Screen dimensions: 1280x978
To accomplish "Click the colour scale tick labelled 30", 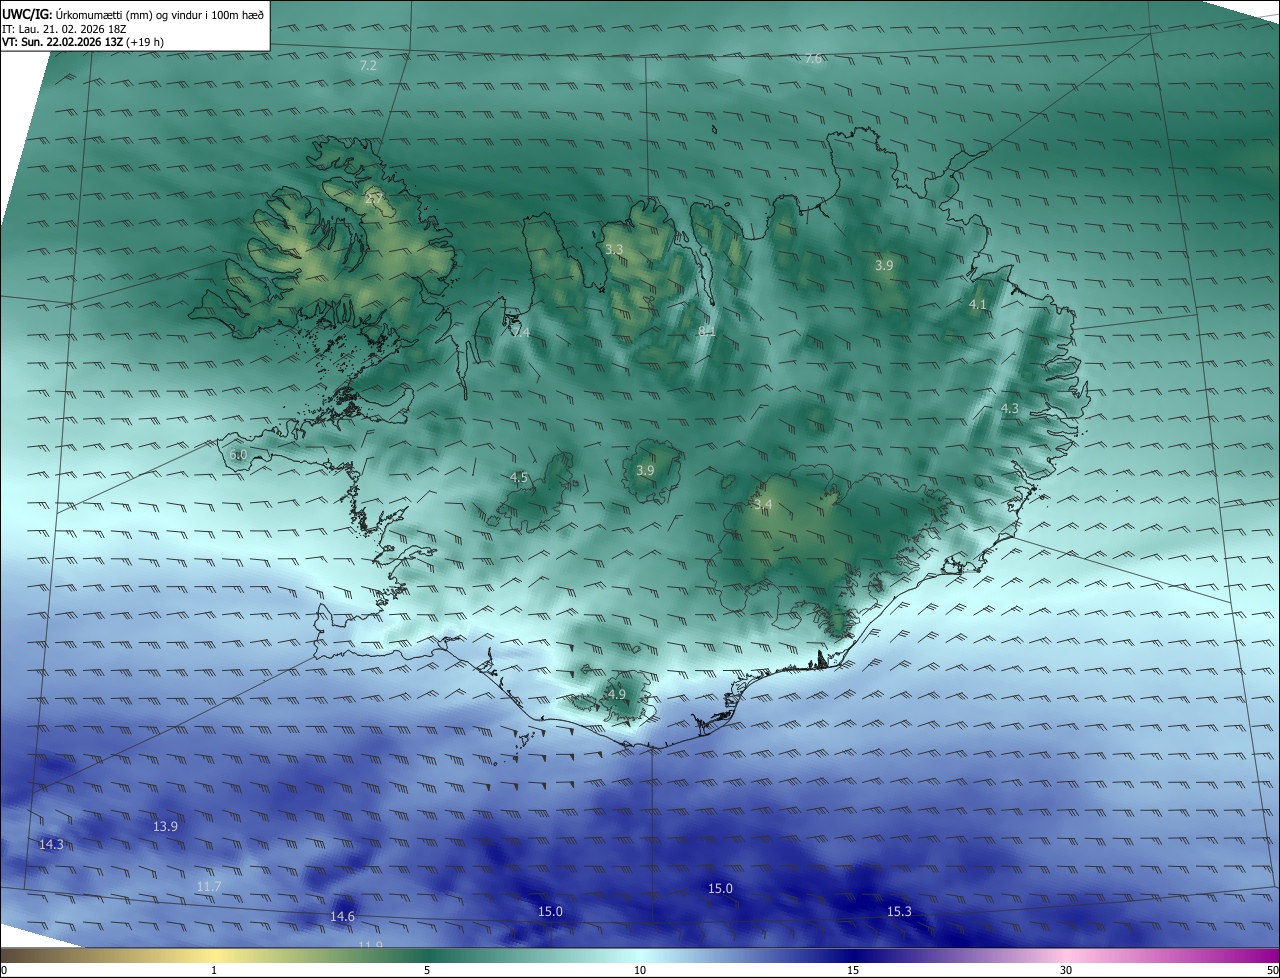I will pyautogui.click(x=1066, y=970).
